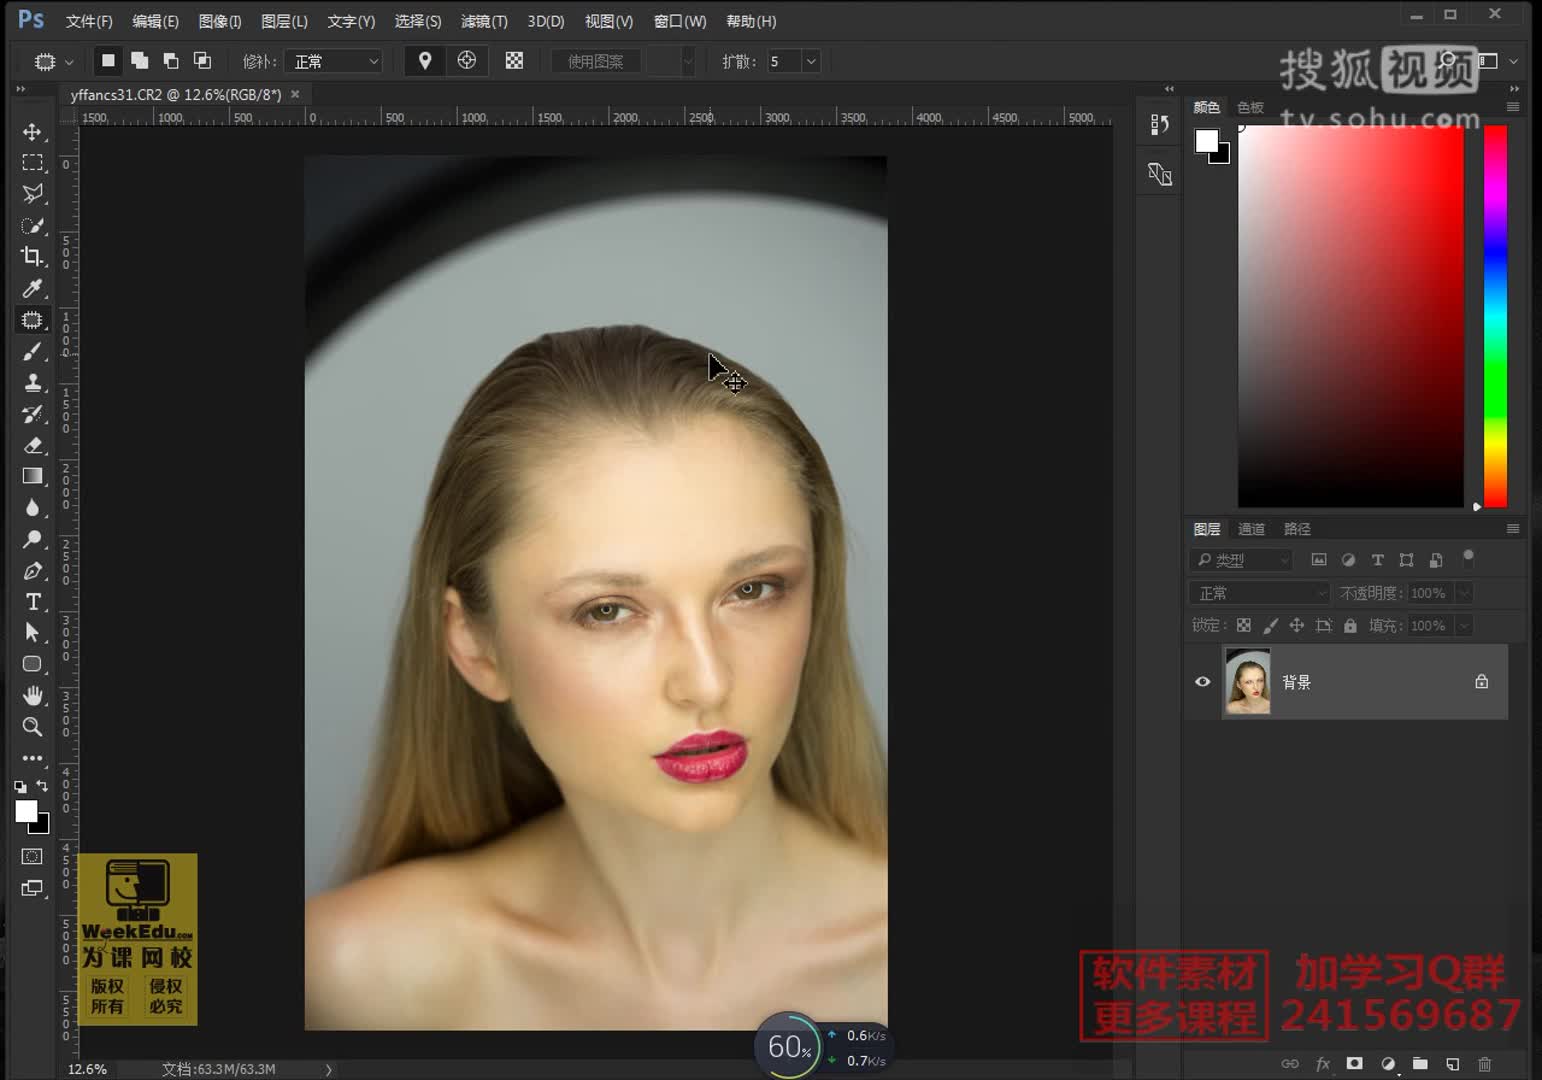1542x1080 pixels.
Task: Select the Move tool
Action: (32, 132)
